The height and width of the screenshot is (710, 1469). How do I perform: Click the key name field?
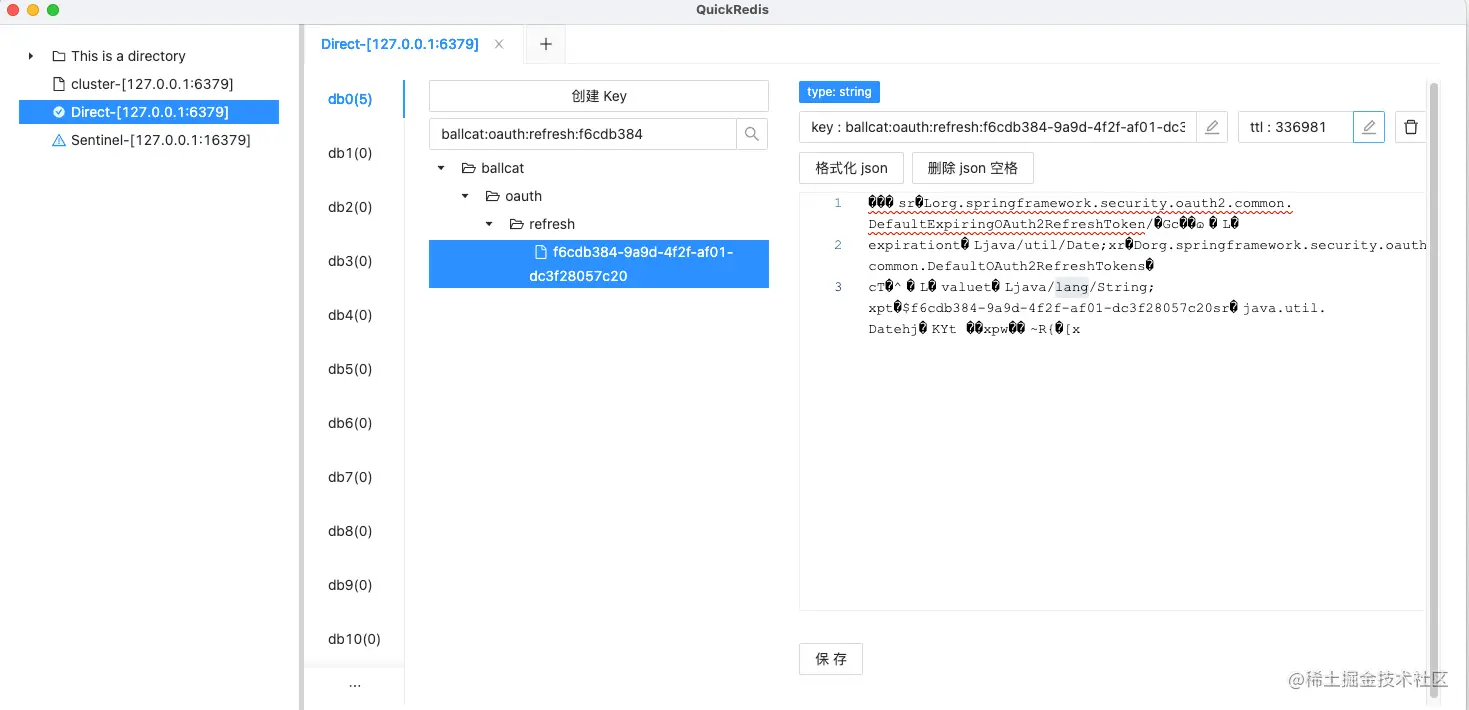[x=998, y=127]
